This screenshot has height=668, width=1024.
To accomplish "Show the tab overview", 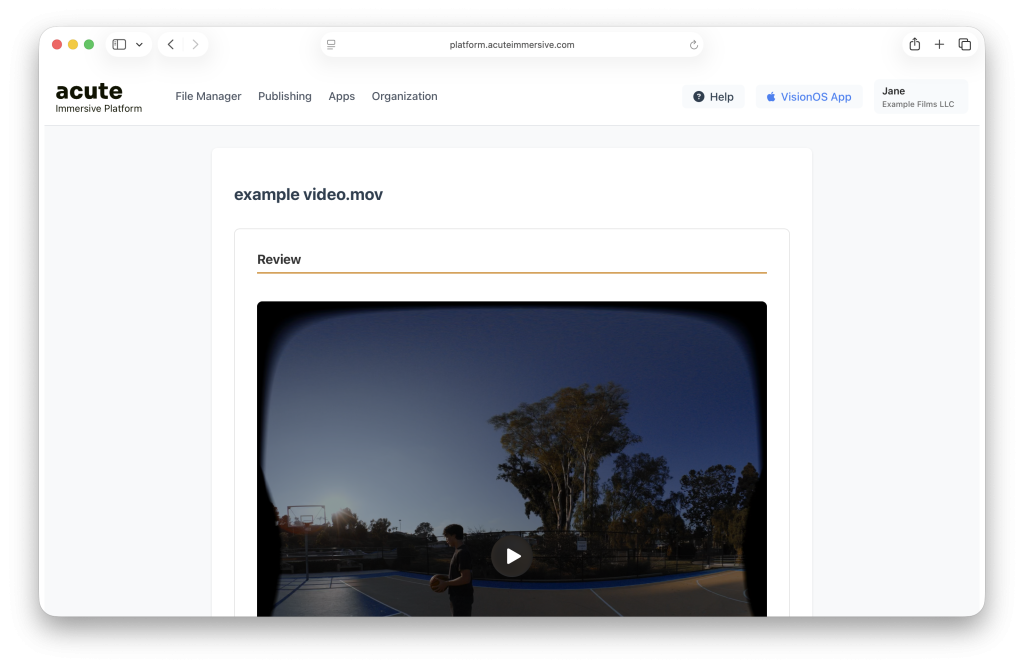I will click(964, 45).
